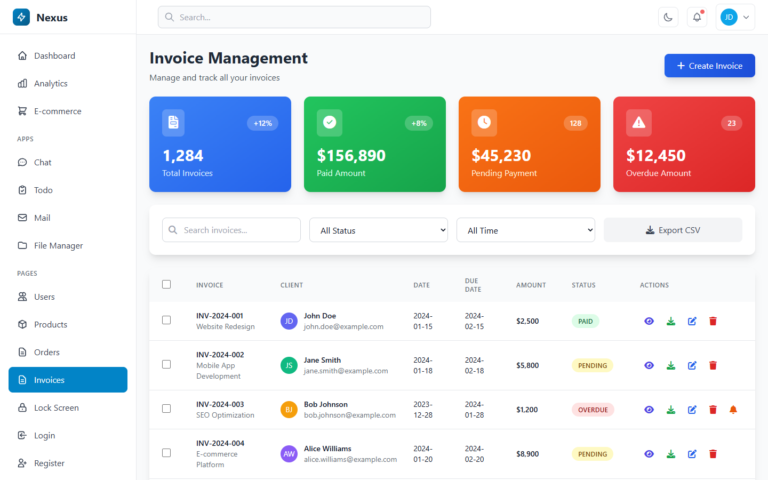Screen dimensions: 768x480
Task: View invoice INV-2024-004 eye icon
Action: [x=649, y=454]
